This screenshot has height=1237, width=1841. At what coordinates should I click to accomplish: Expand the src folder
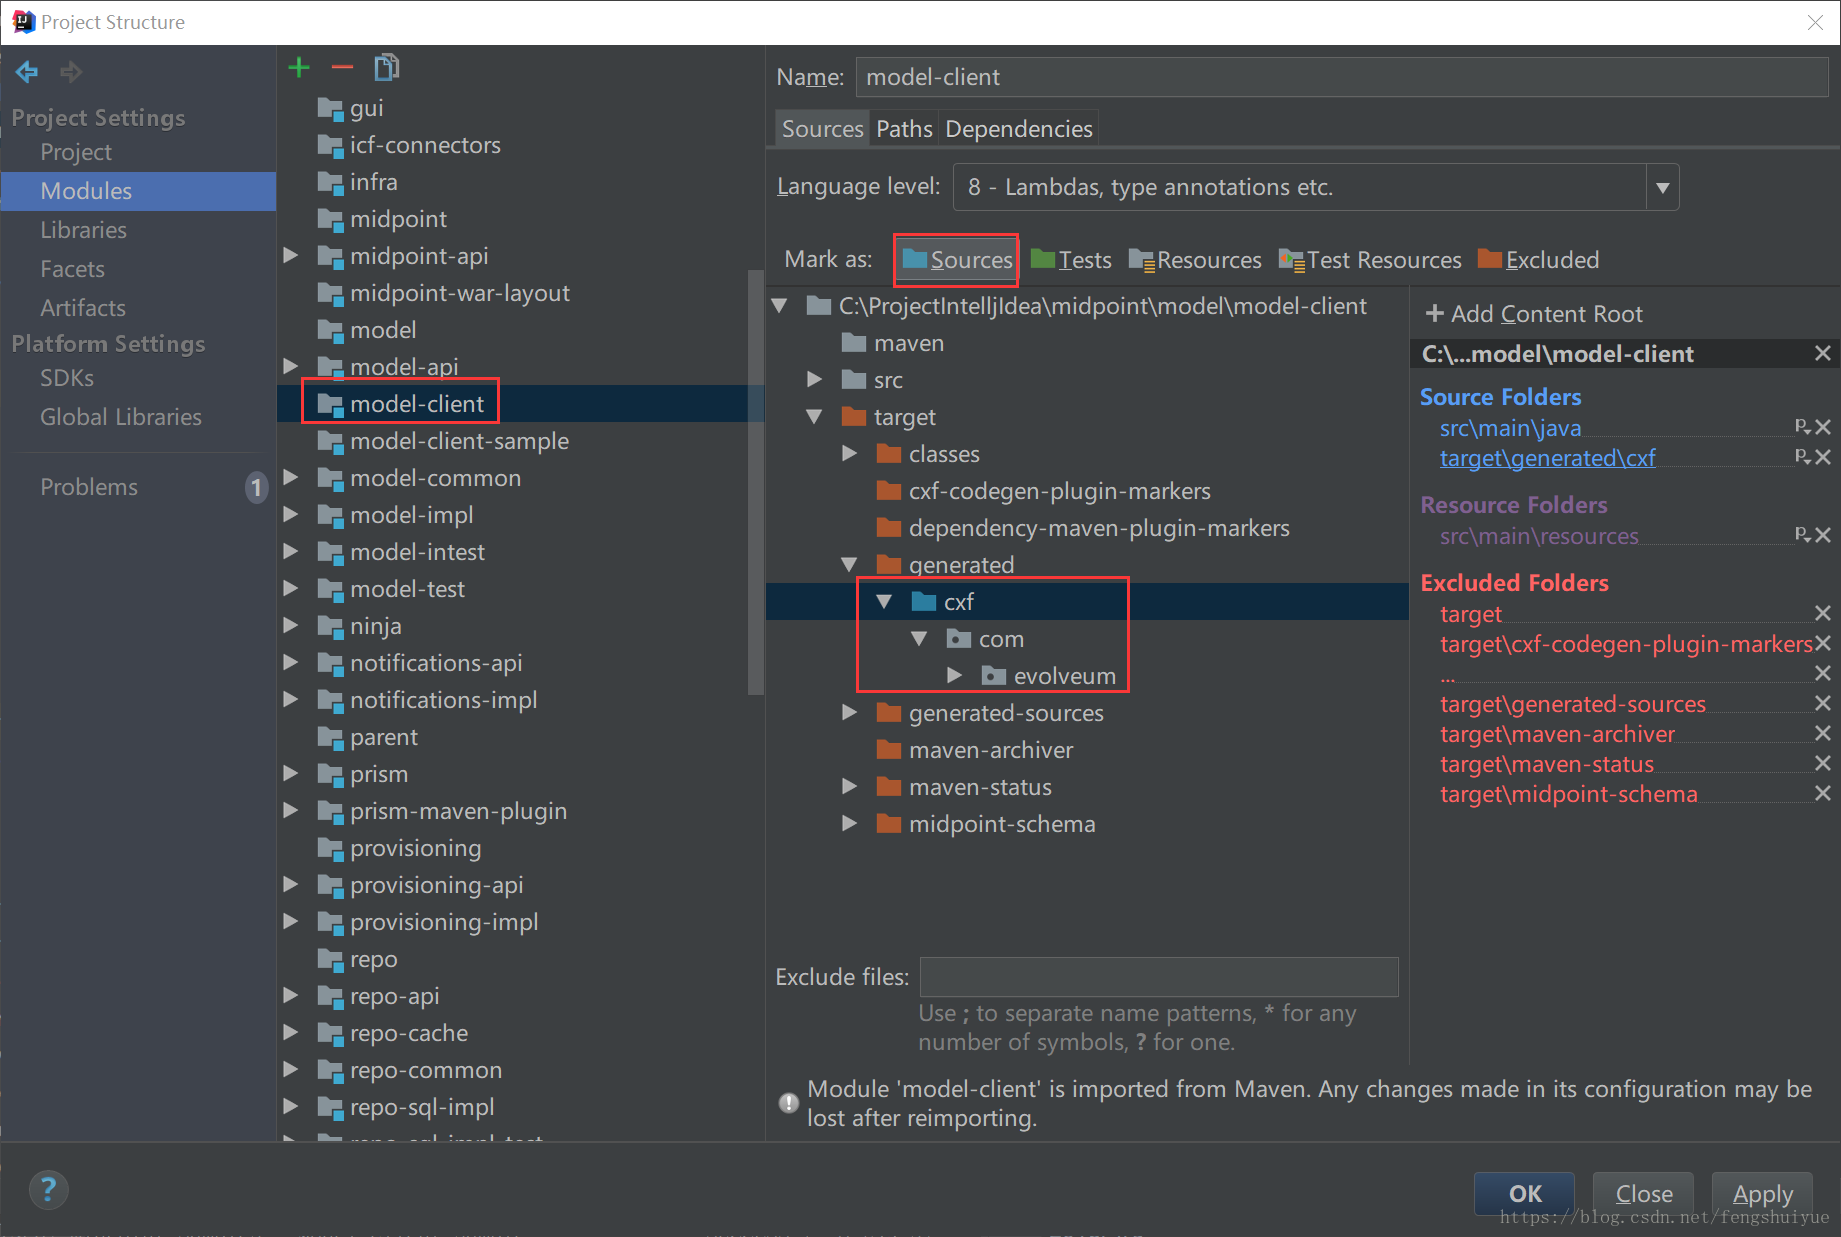(815, 380)
